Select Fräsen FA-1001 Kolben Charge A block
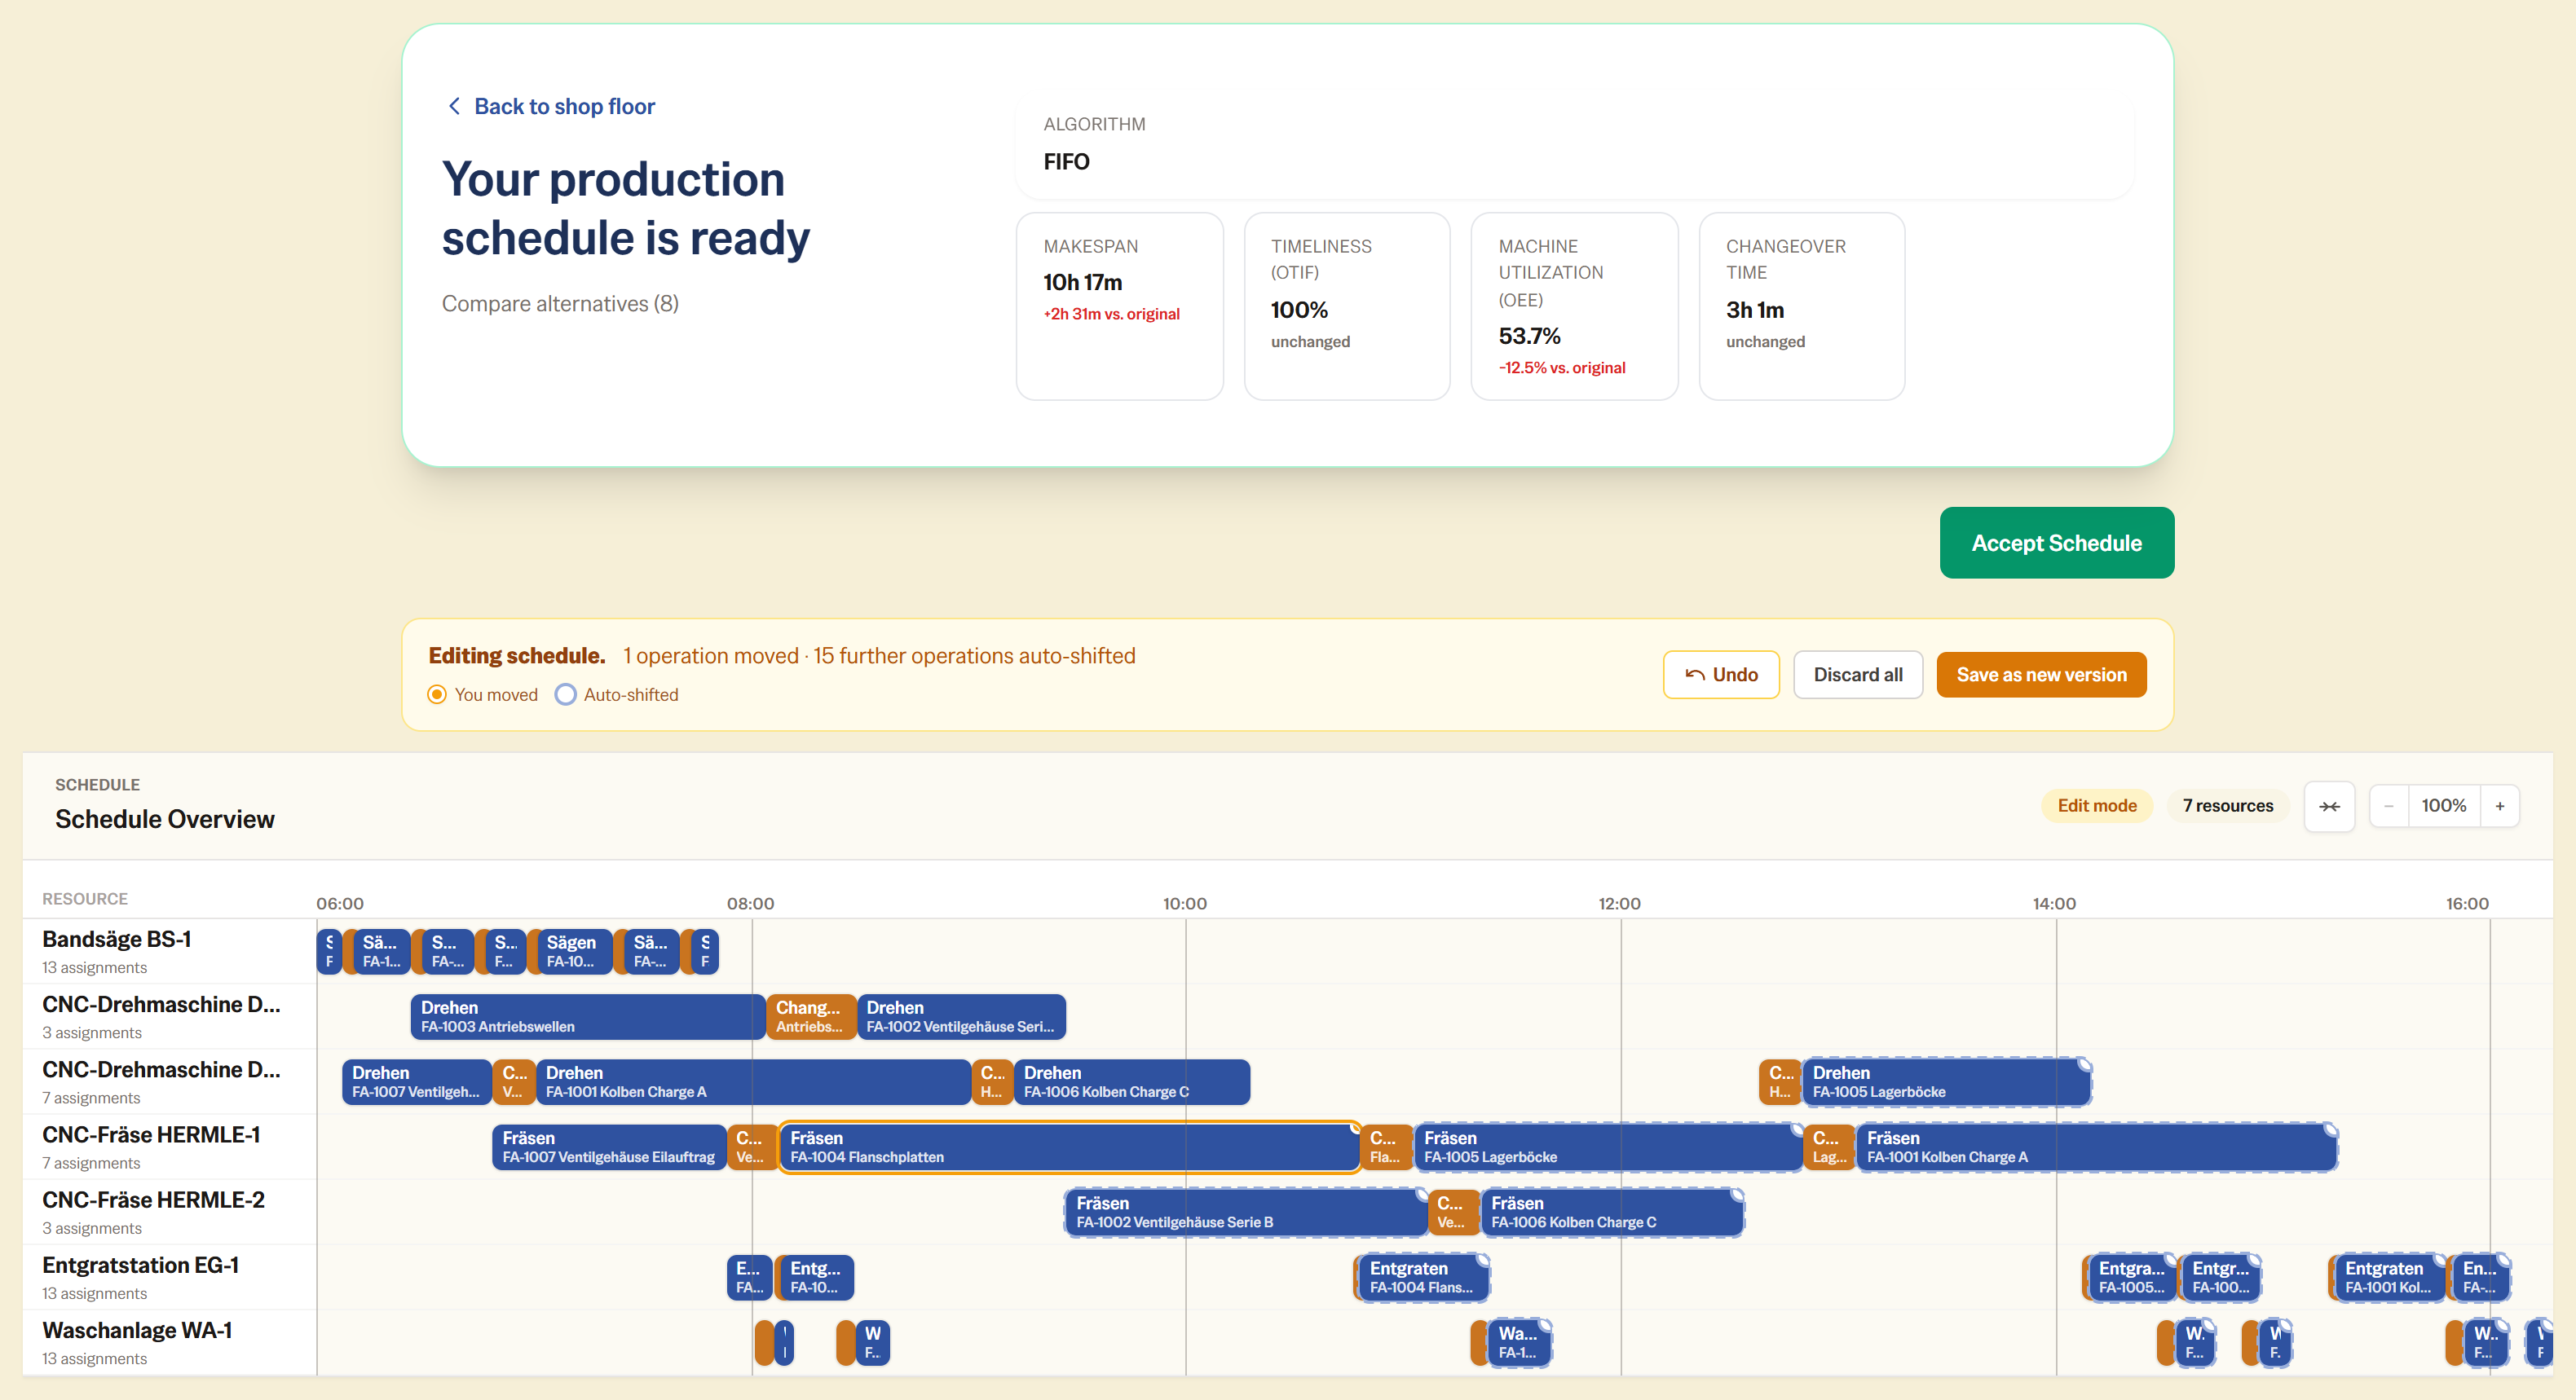This screenshot has height=1400, width=2576. coord(2096,1147)
